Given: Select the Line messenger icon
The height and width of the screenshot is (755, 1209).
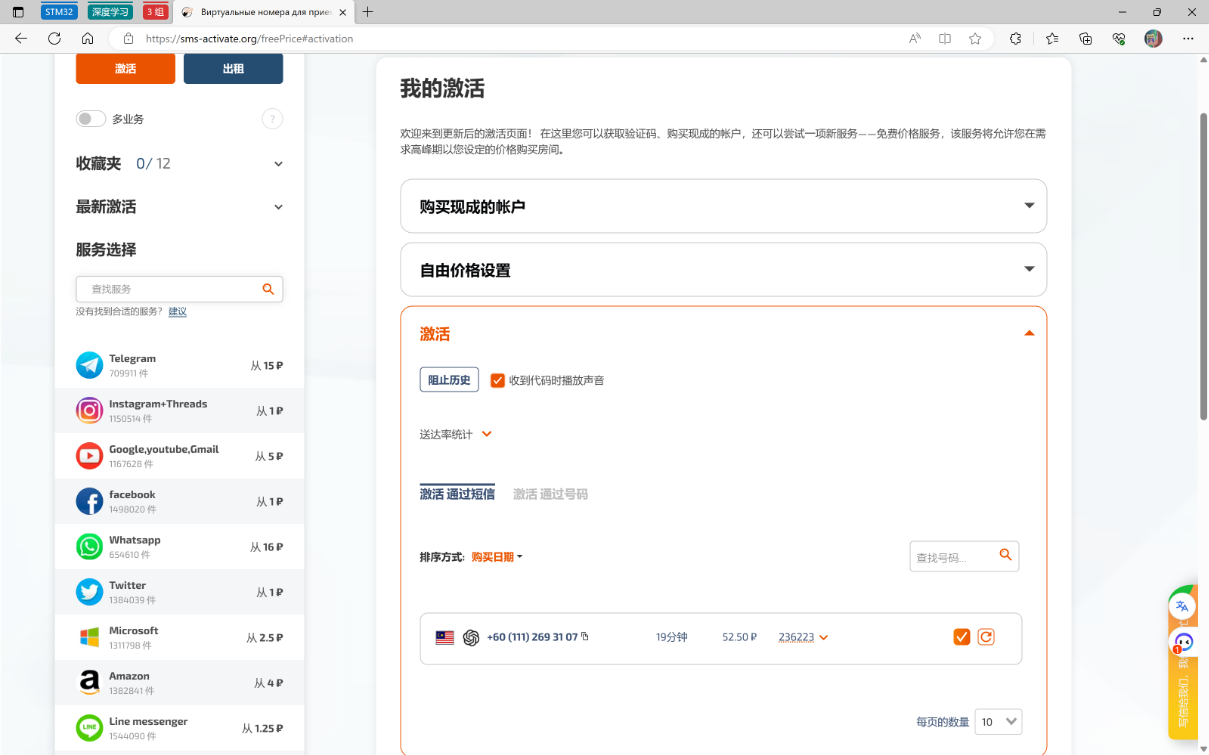Looking at the screenshot, I should 90,728.
